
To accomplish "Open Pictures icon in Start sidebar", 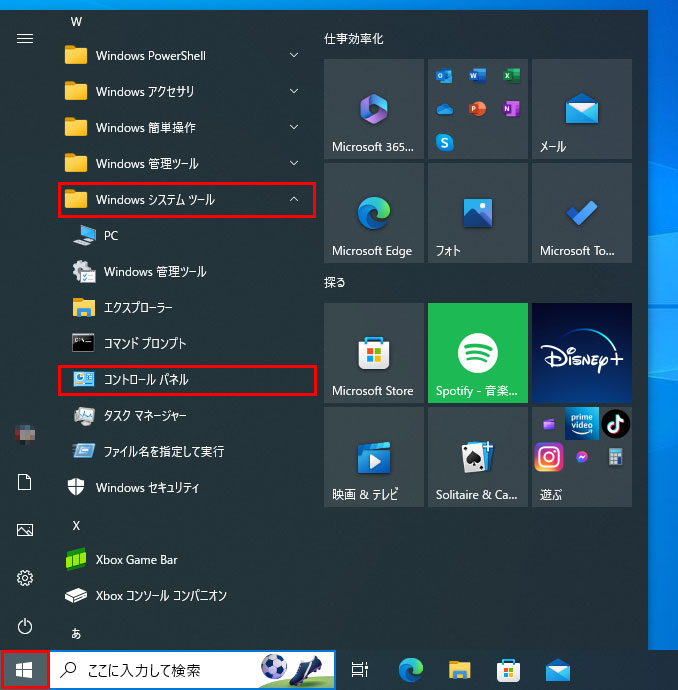I will [x=25, y=530].
